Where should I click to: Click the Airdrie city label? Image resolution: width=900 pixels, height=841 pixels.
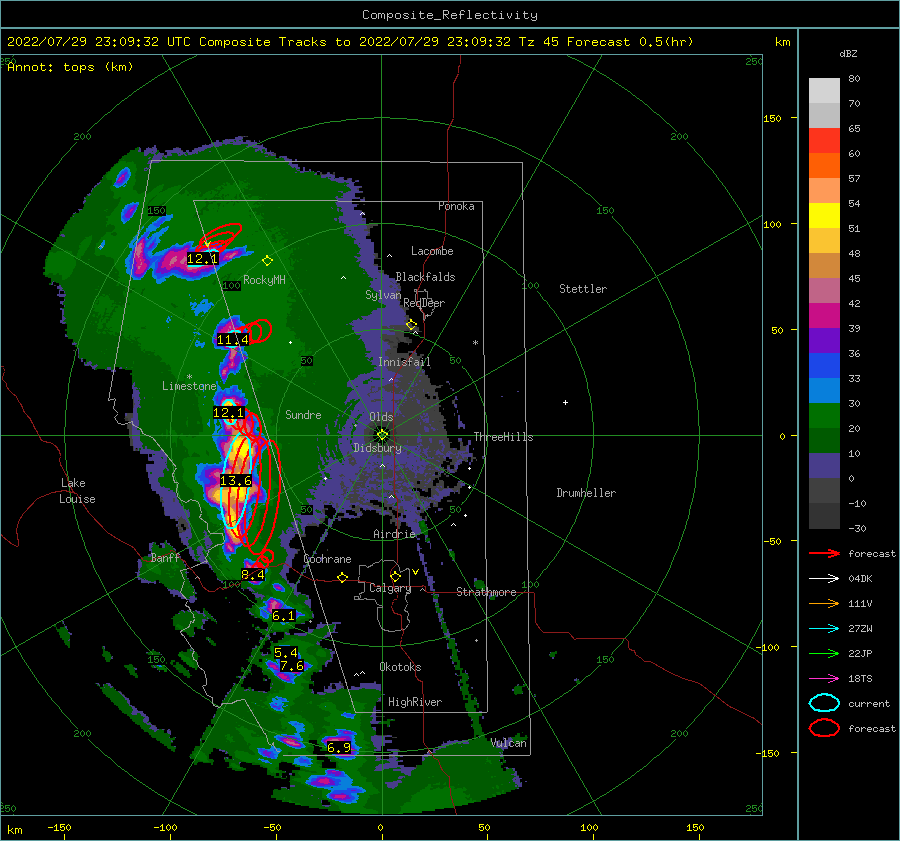(x=394, y=534)
